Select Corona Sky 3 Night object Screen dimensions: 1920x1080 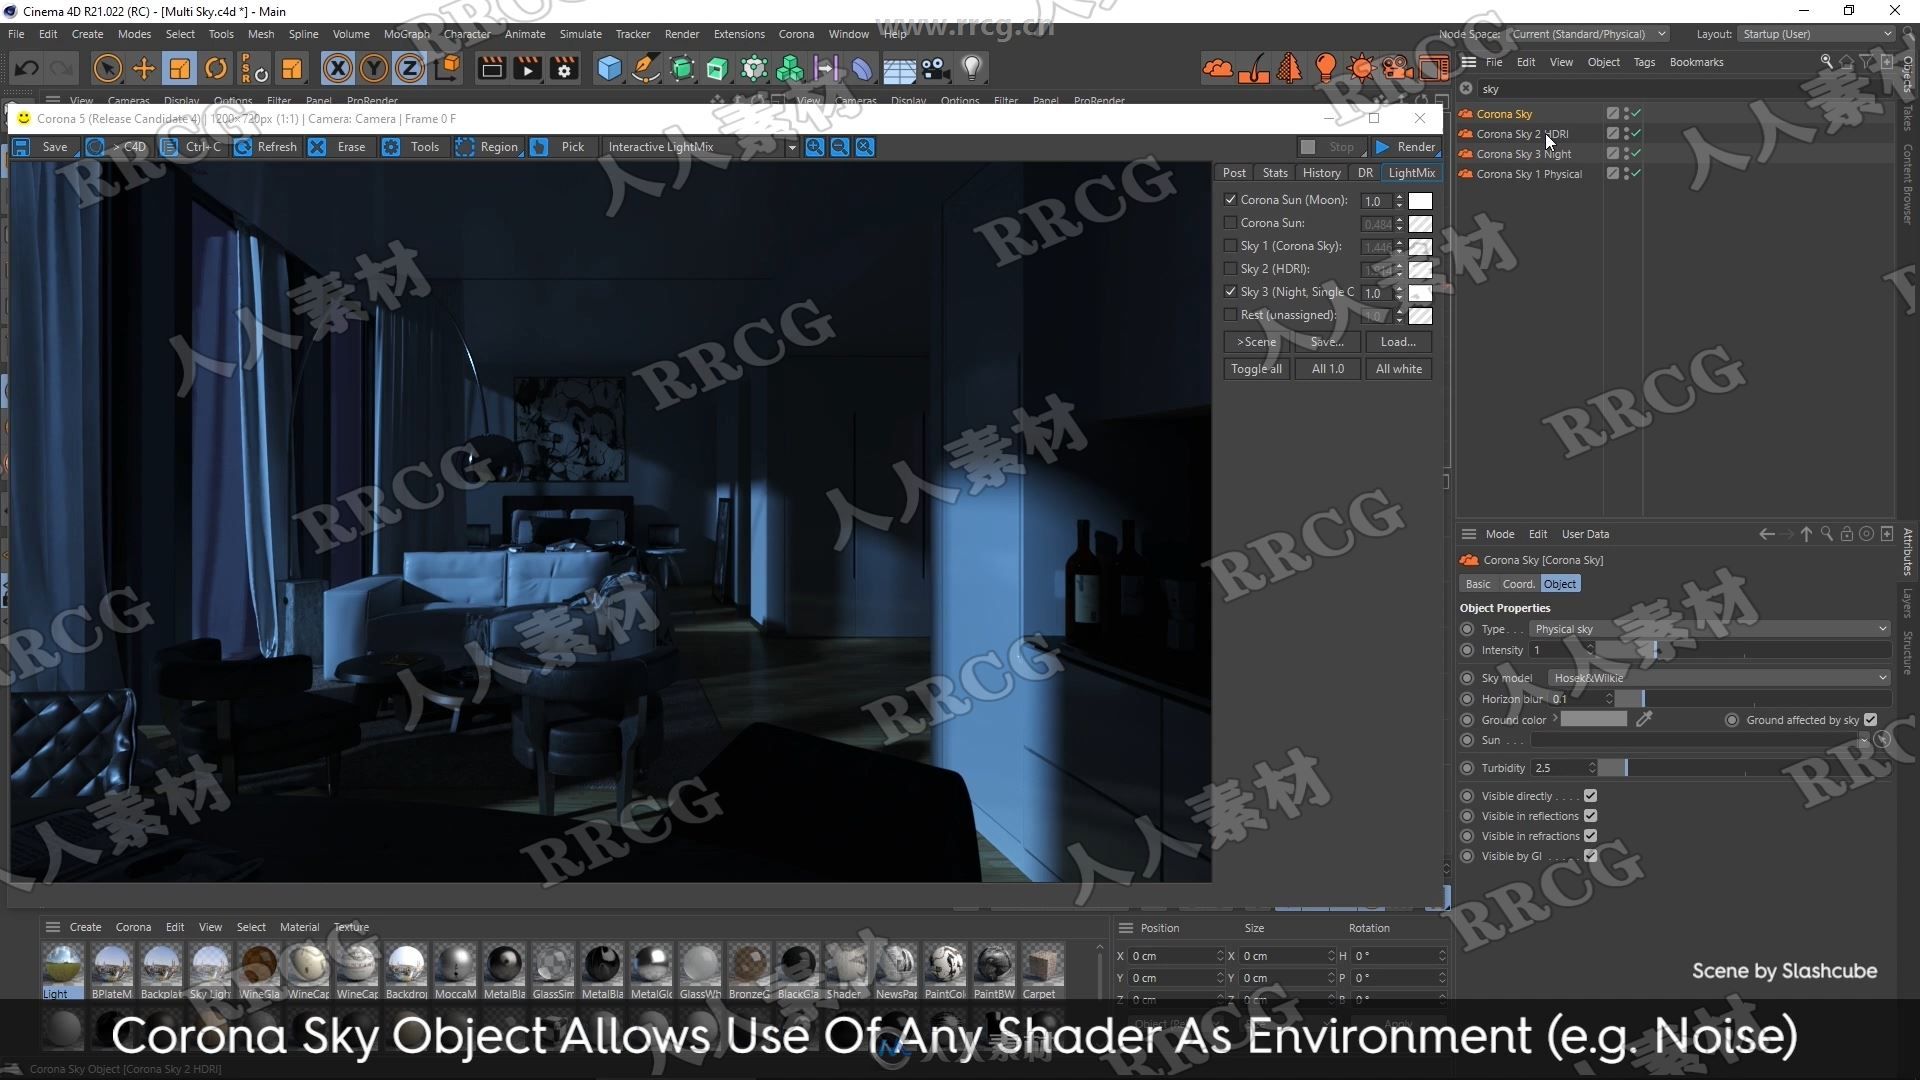click(1523, 154)
